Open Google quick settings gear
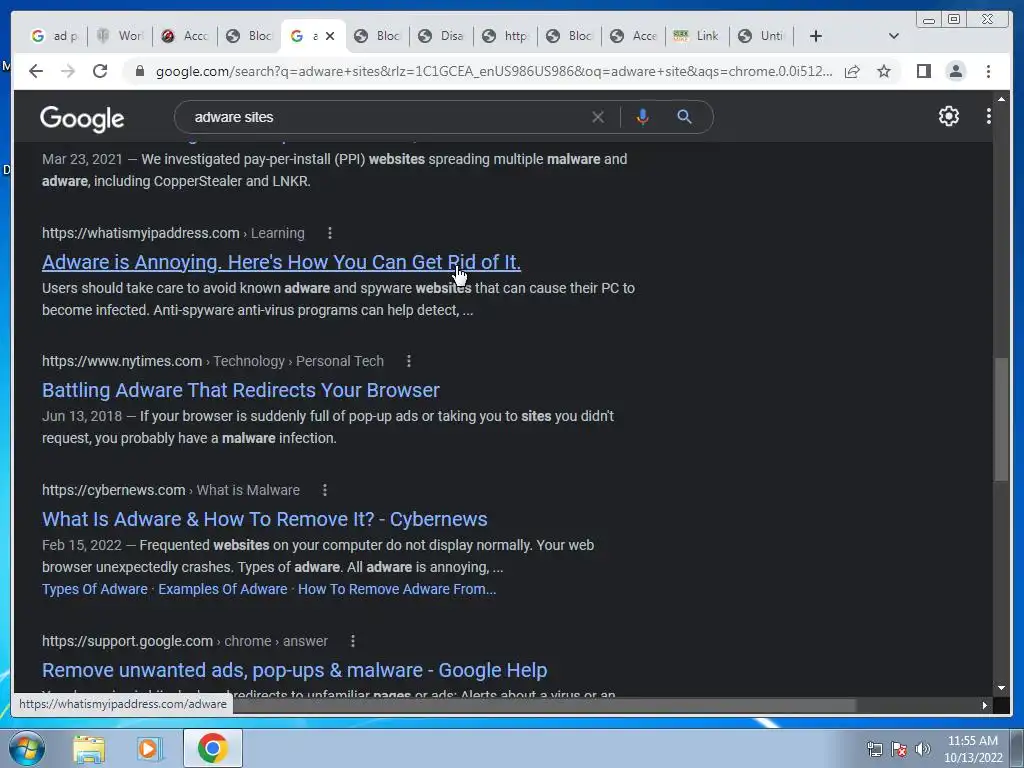Viewport: 1024px width, 768px height. (948, 116)
